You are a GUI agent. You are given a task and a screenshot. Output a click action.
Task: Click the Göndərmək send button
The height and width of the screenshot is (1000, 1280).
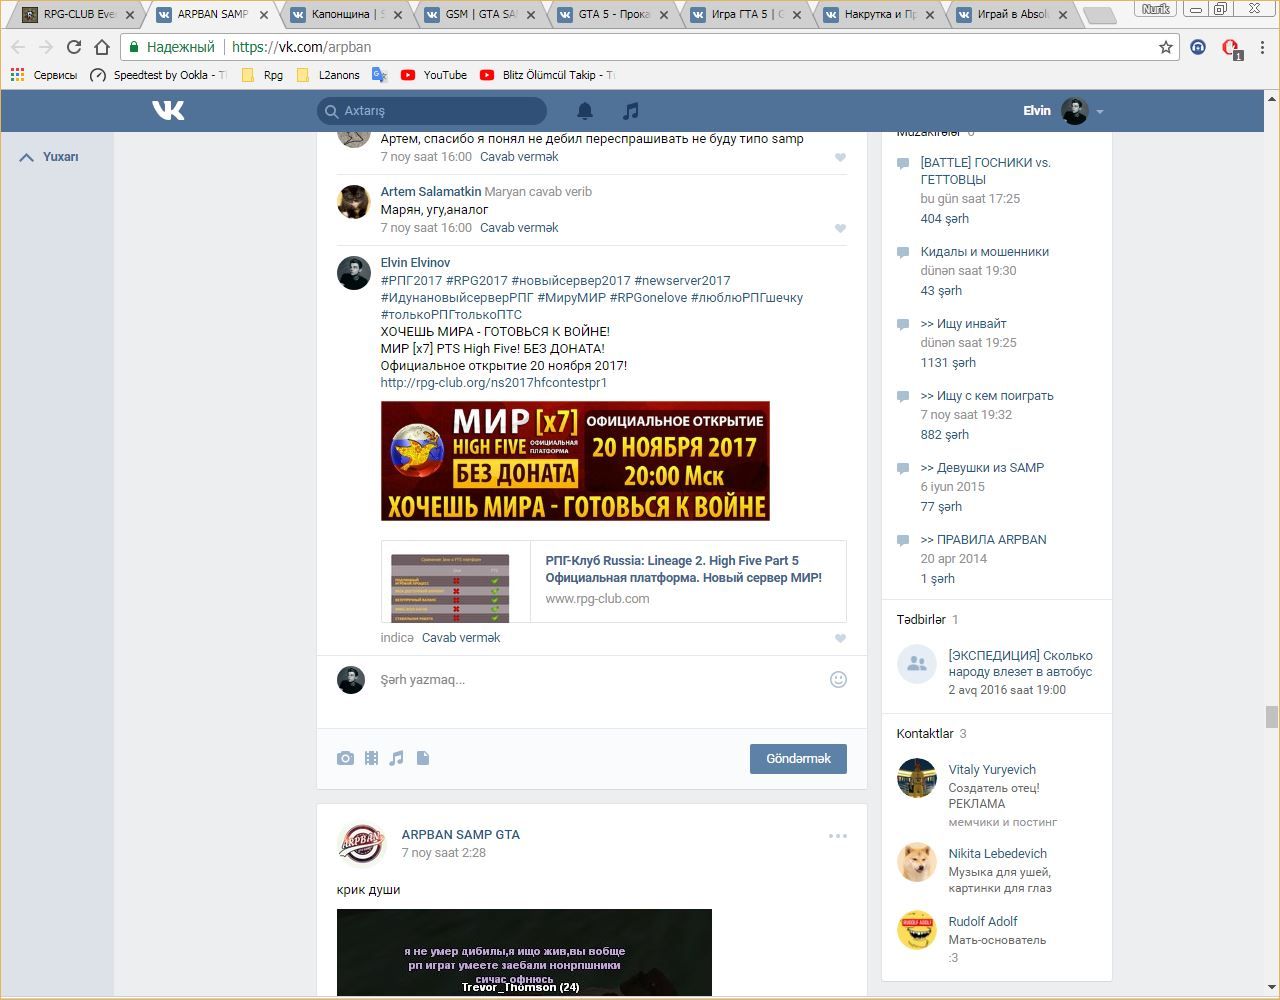click(798, 759)
